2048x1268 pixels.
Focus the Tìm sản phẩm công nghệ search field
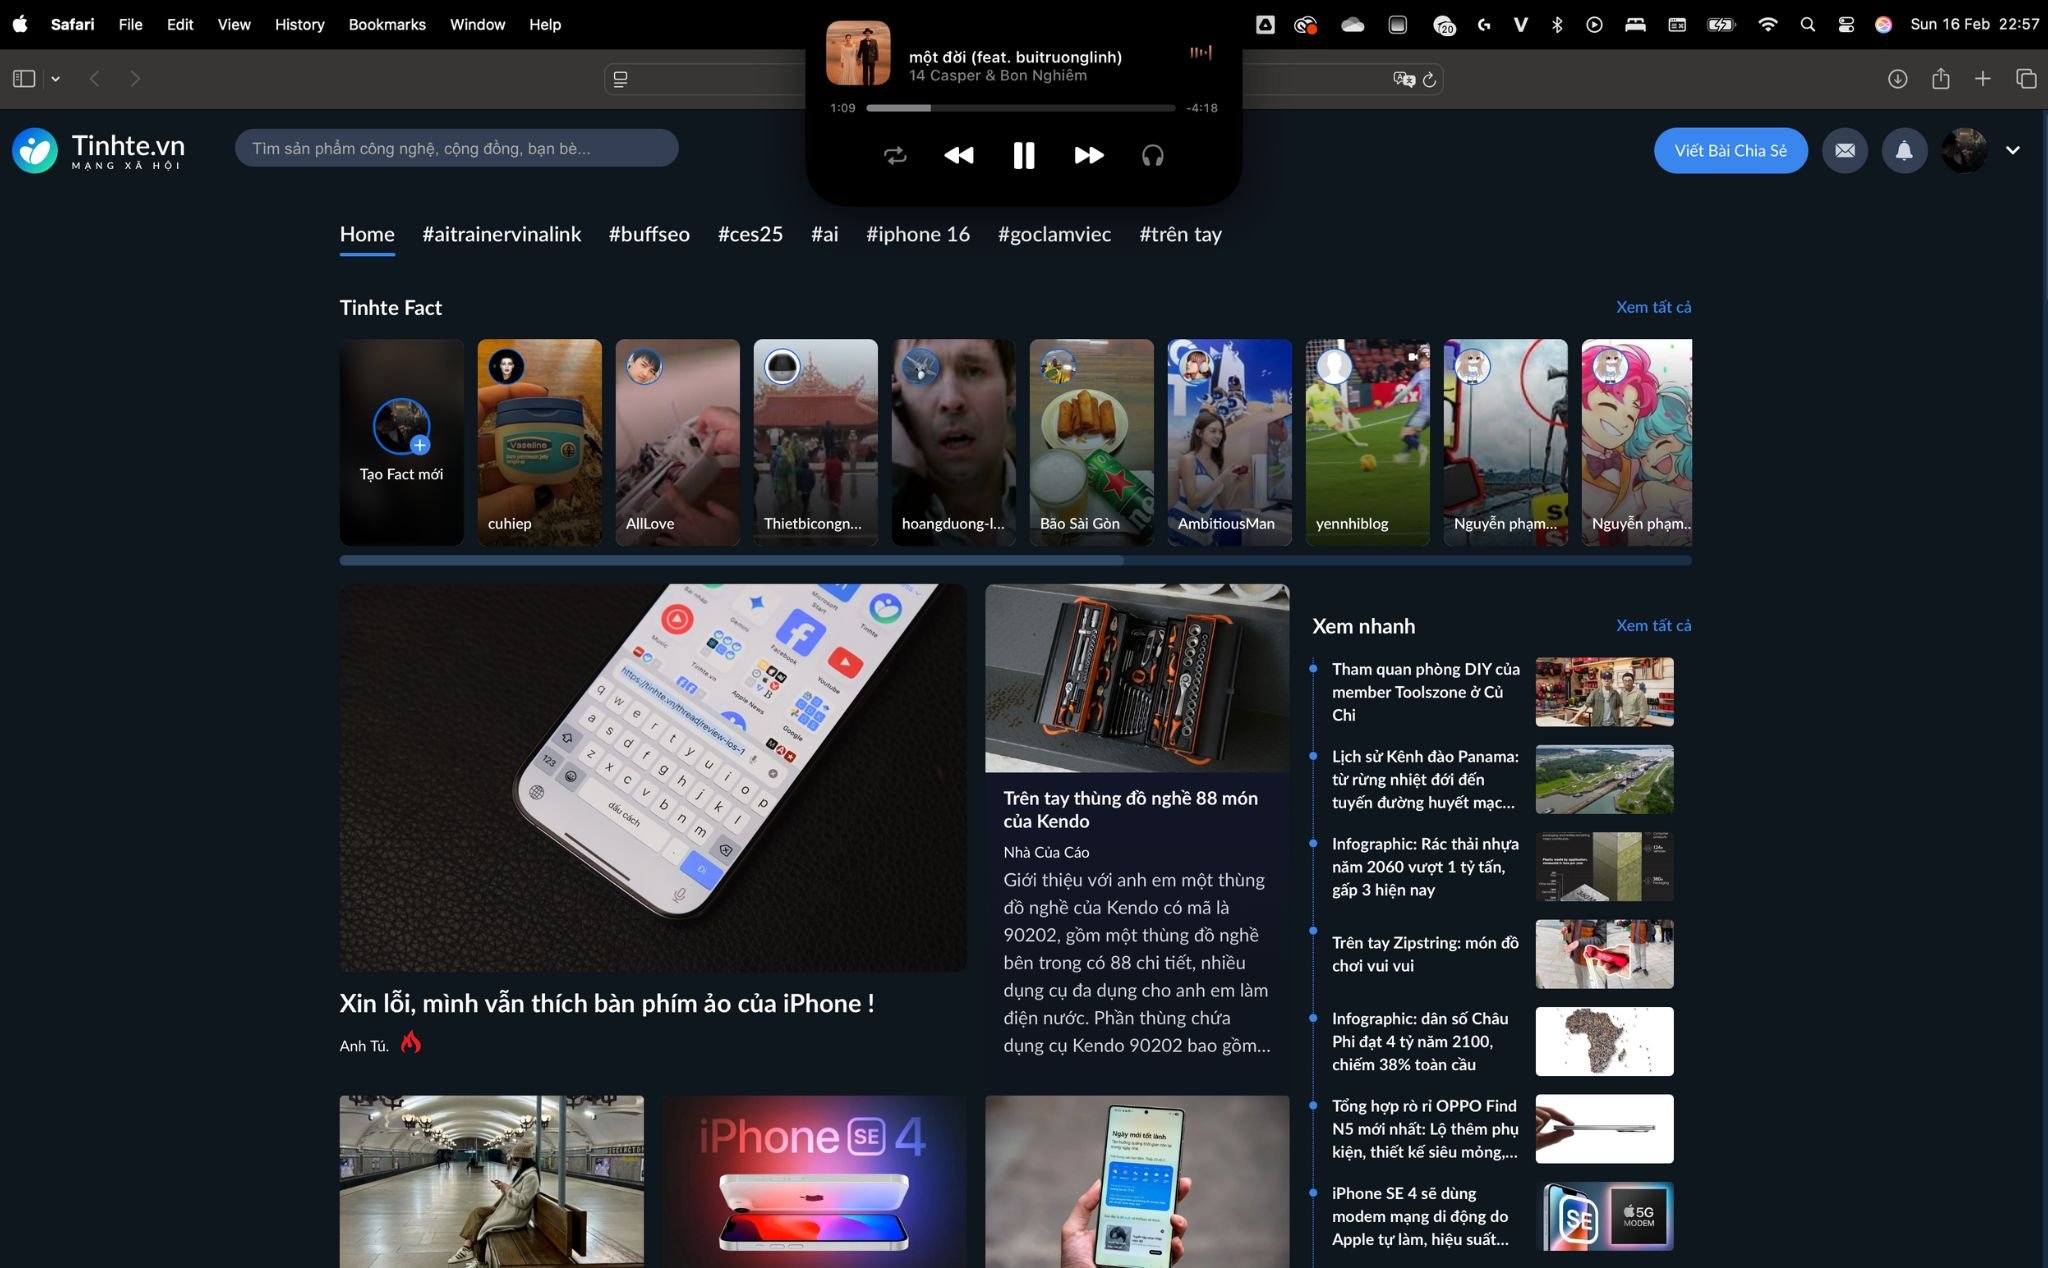click(x=456, y=148)
